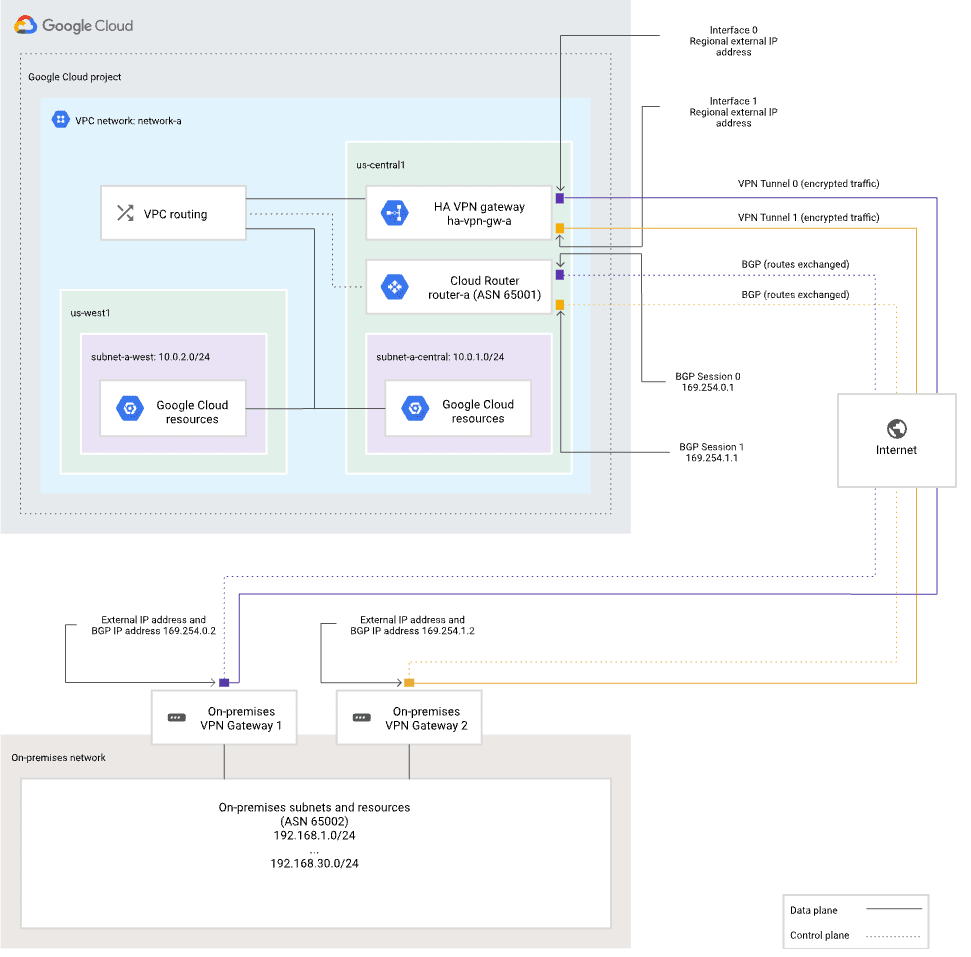Click 'BGP IP address 169.254.0.2' label
Viewport: 971px width, 957px height.
(x=154, y=631)
